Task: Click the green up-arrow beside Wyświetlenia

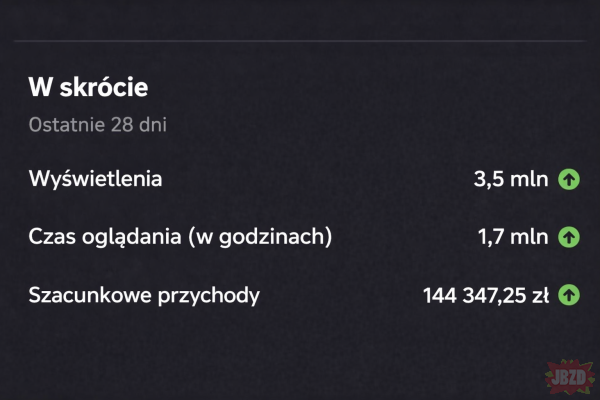Action: (568, 180)
